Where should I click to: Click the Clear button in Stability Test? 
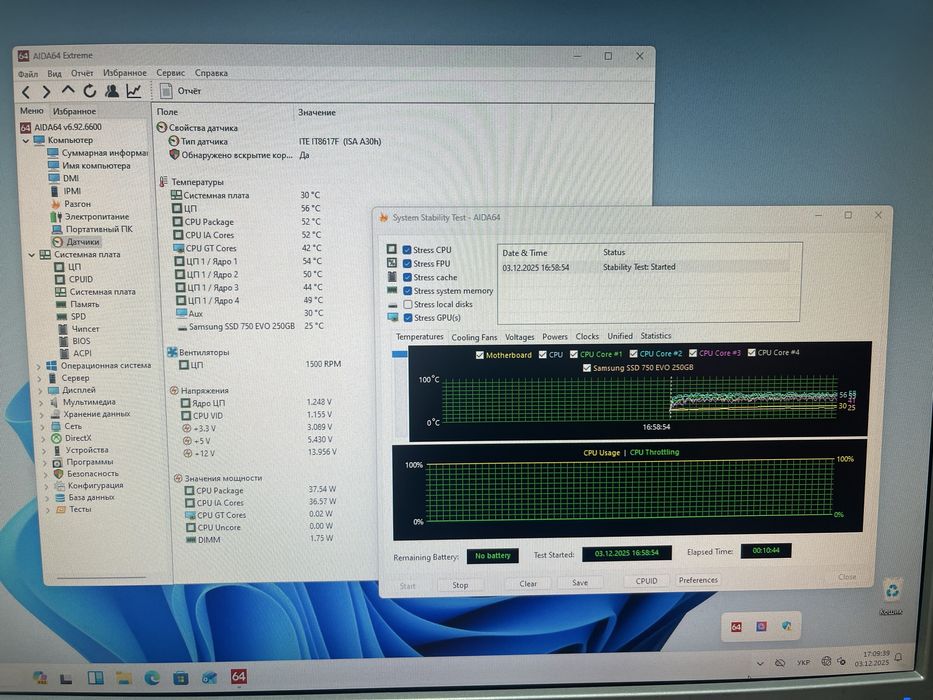tap(528, 583)
